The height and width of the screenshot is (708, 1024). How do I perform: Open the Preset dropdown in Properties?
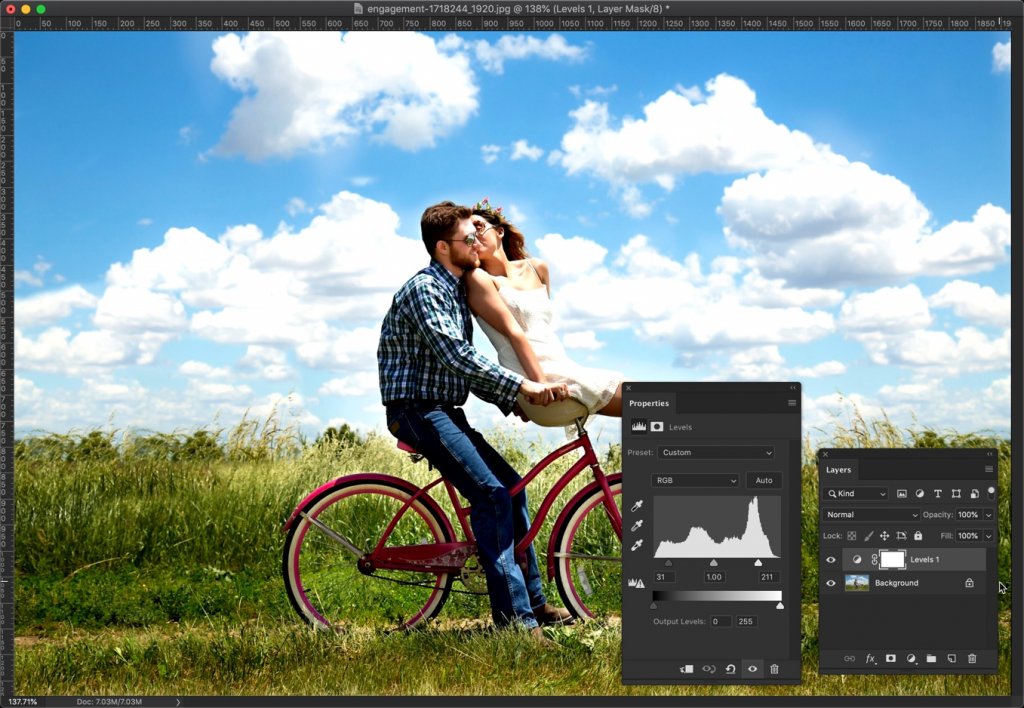[x=715, y=452]
